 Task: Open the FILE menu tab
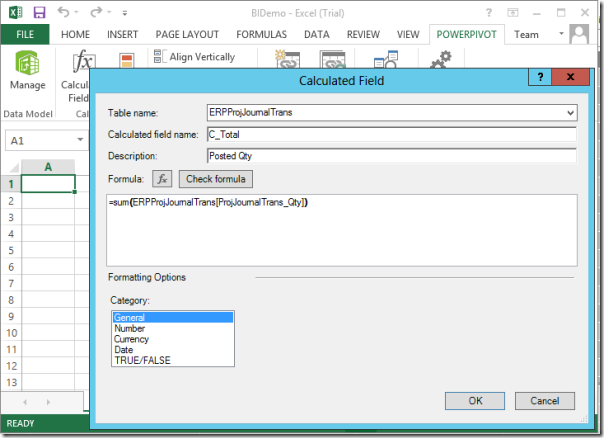coord(26,34)
